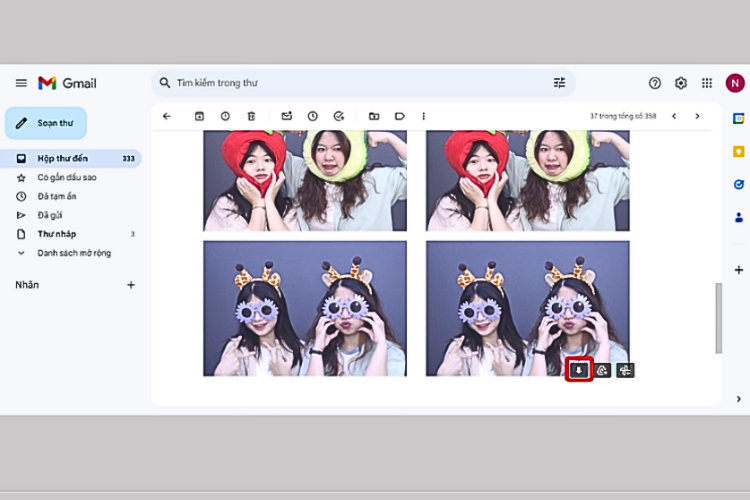The width and height of the screenshot is (750, 500).
Task: Click Soạn thư compose button
Action: pos(46,123)
